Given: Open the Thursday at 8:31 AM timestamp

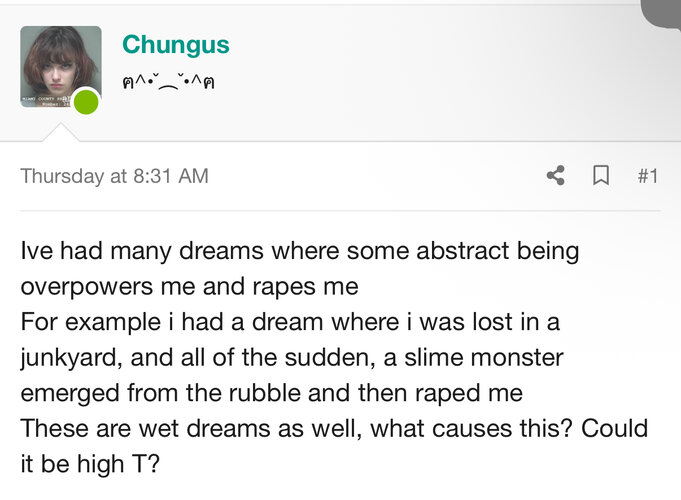Looking at the screenshot, I should 114,176.
